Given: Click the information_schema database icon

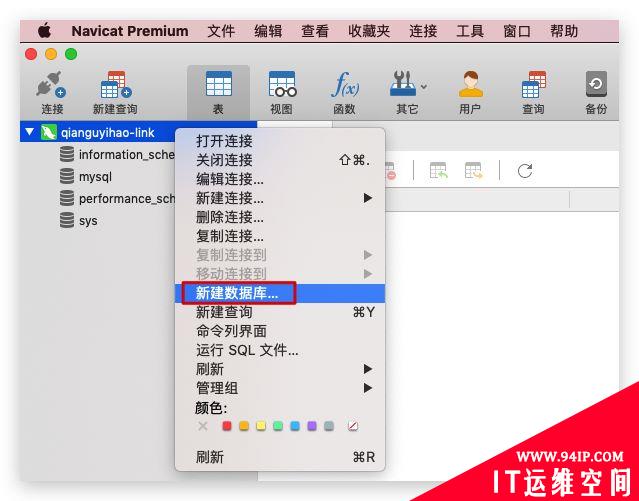Looking at the screenshot, I should pos(67,154).
